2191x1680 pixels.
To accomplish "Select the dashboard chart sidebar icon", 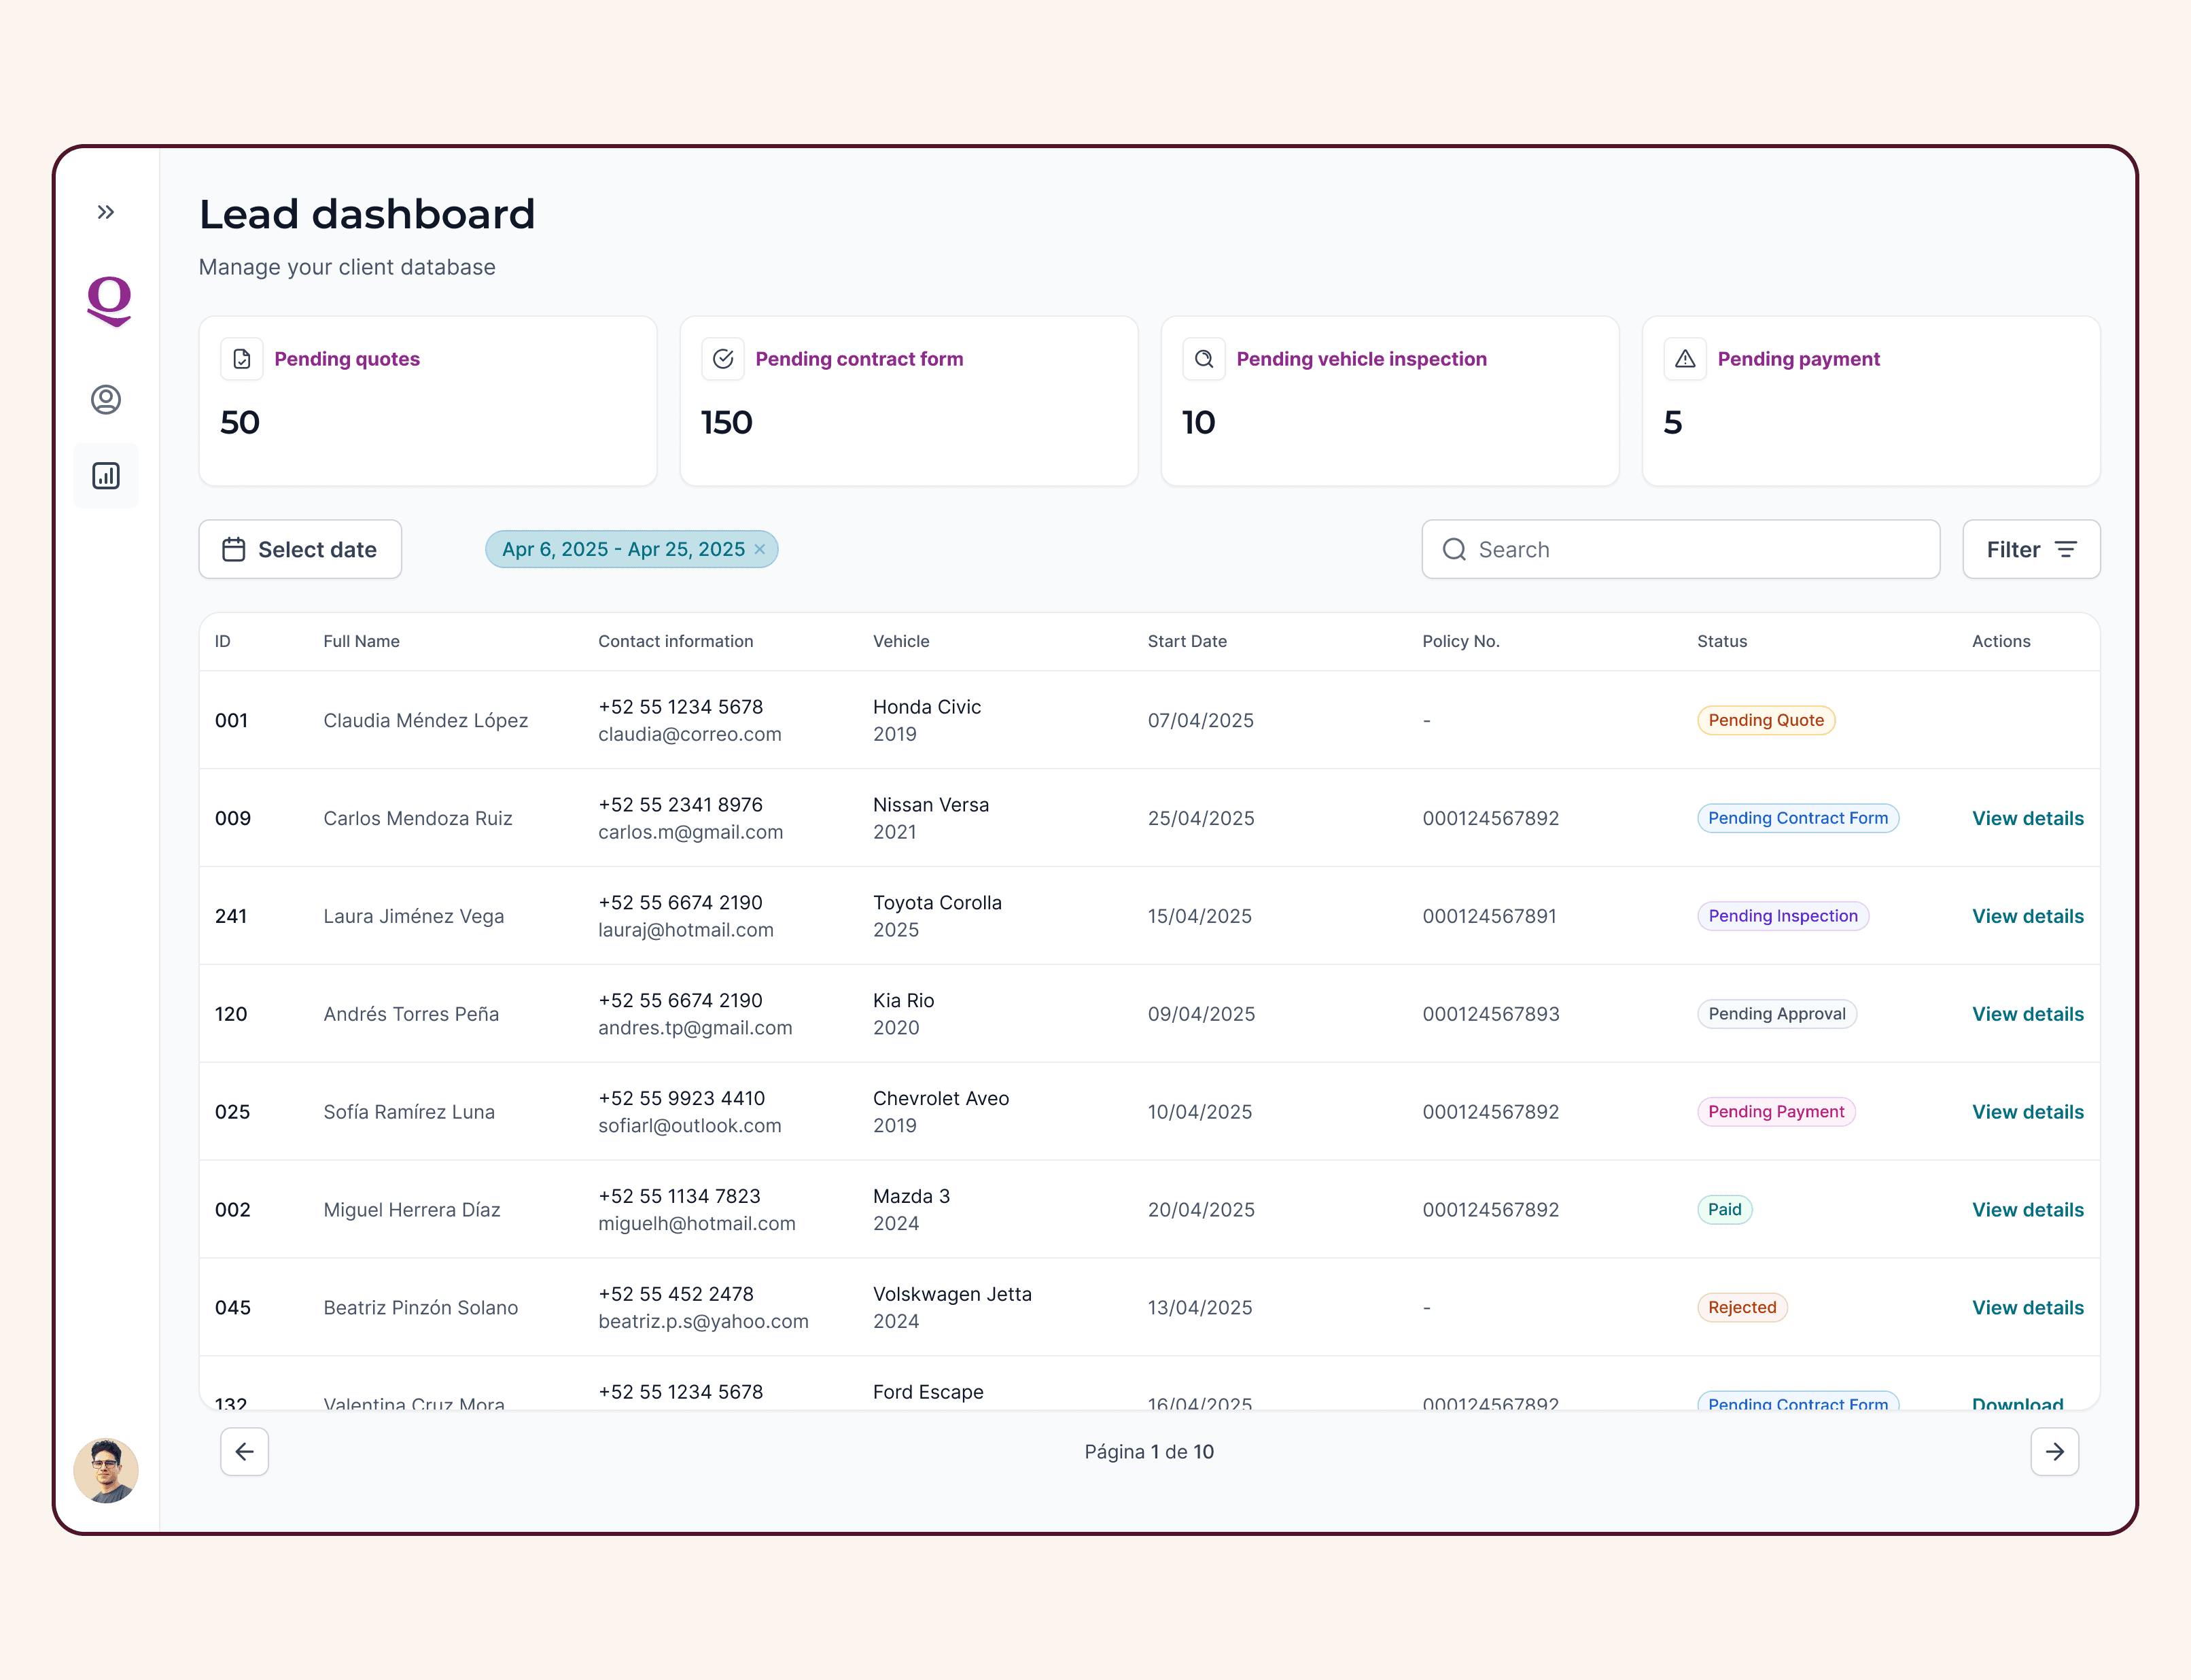I will (x=106, y=476).
